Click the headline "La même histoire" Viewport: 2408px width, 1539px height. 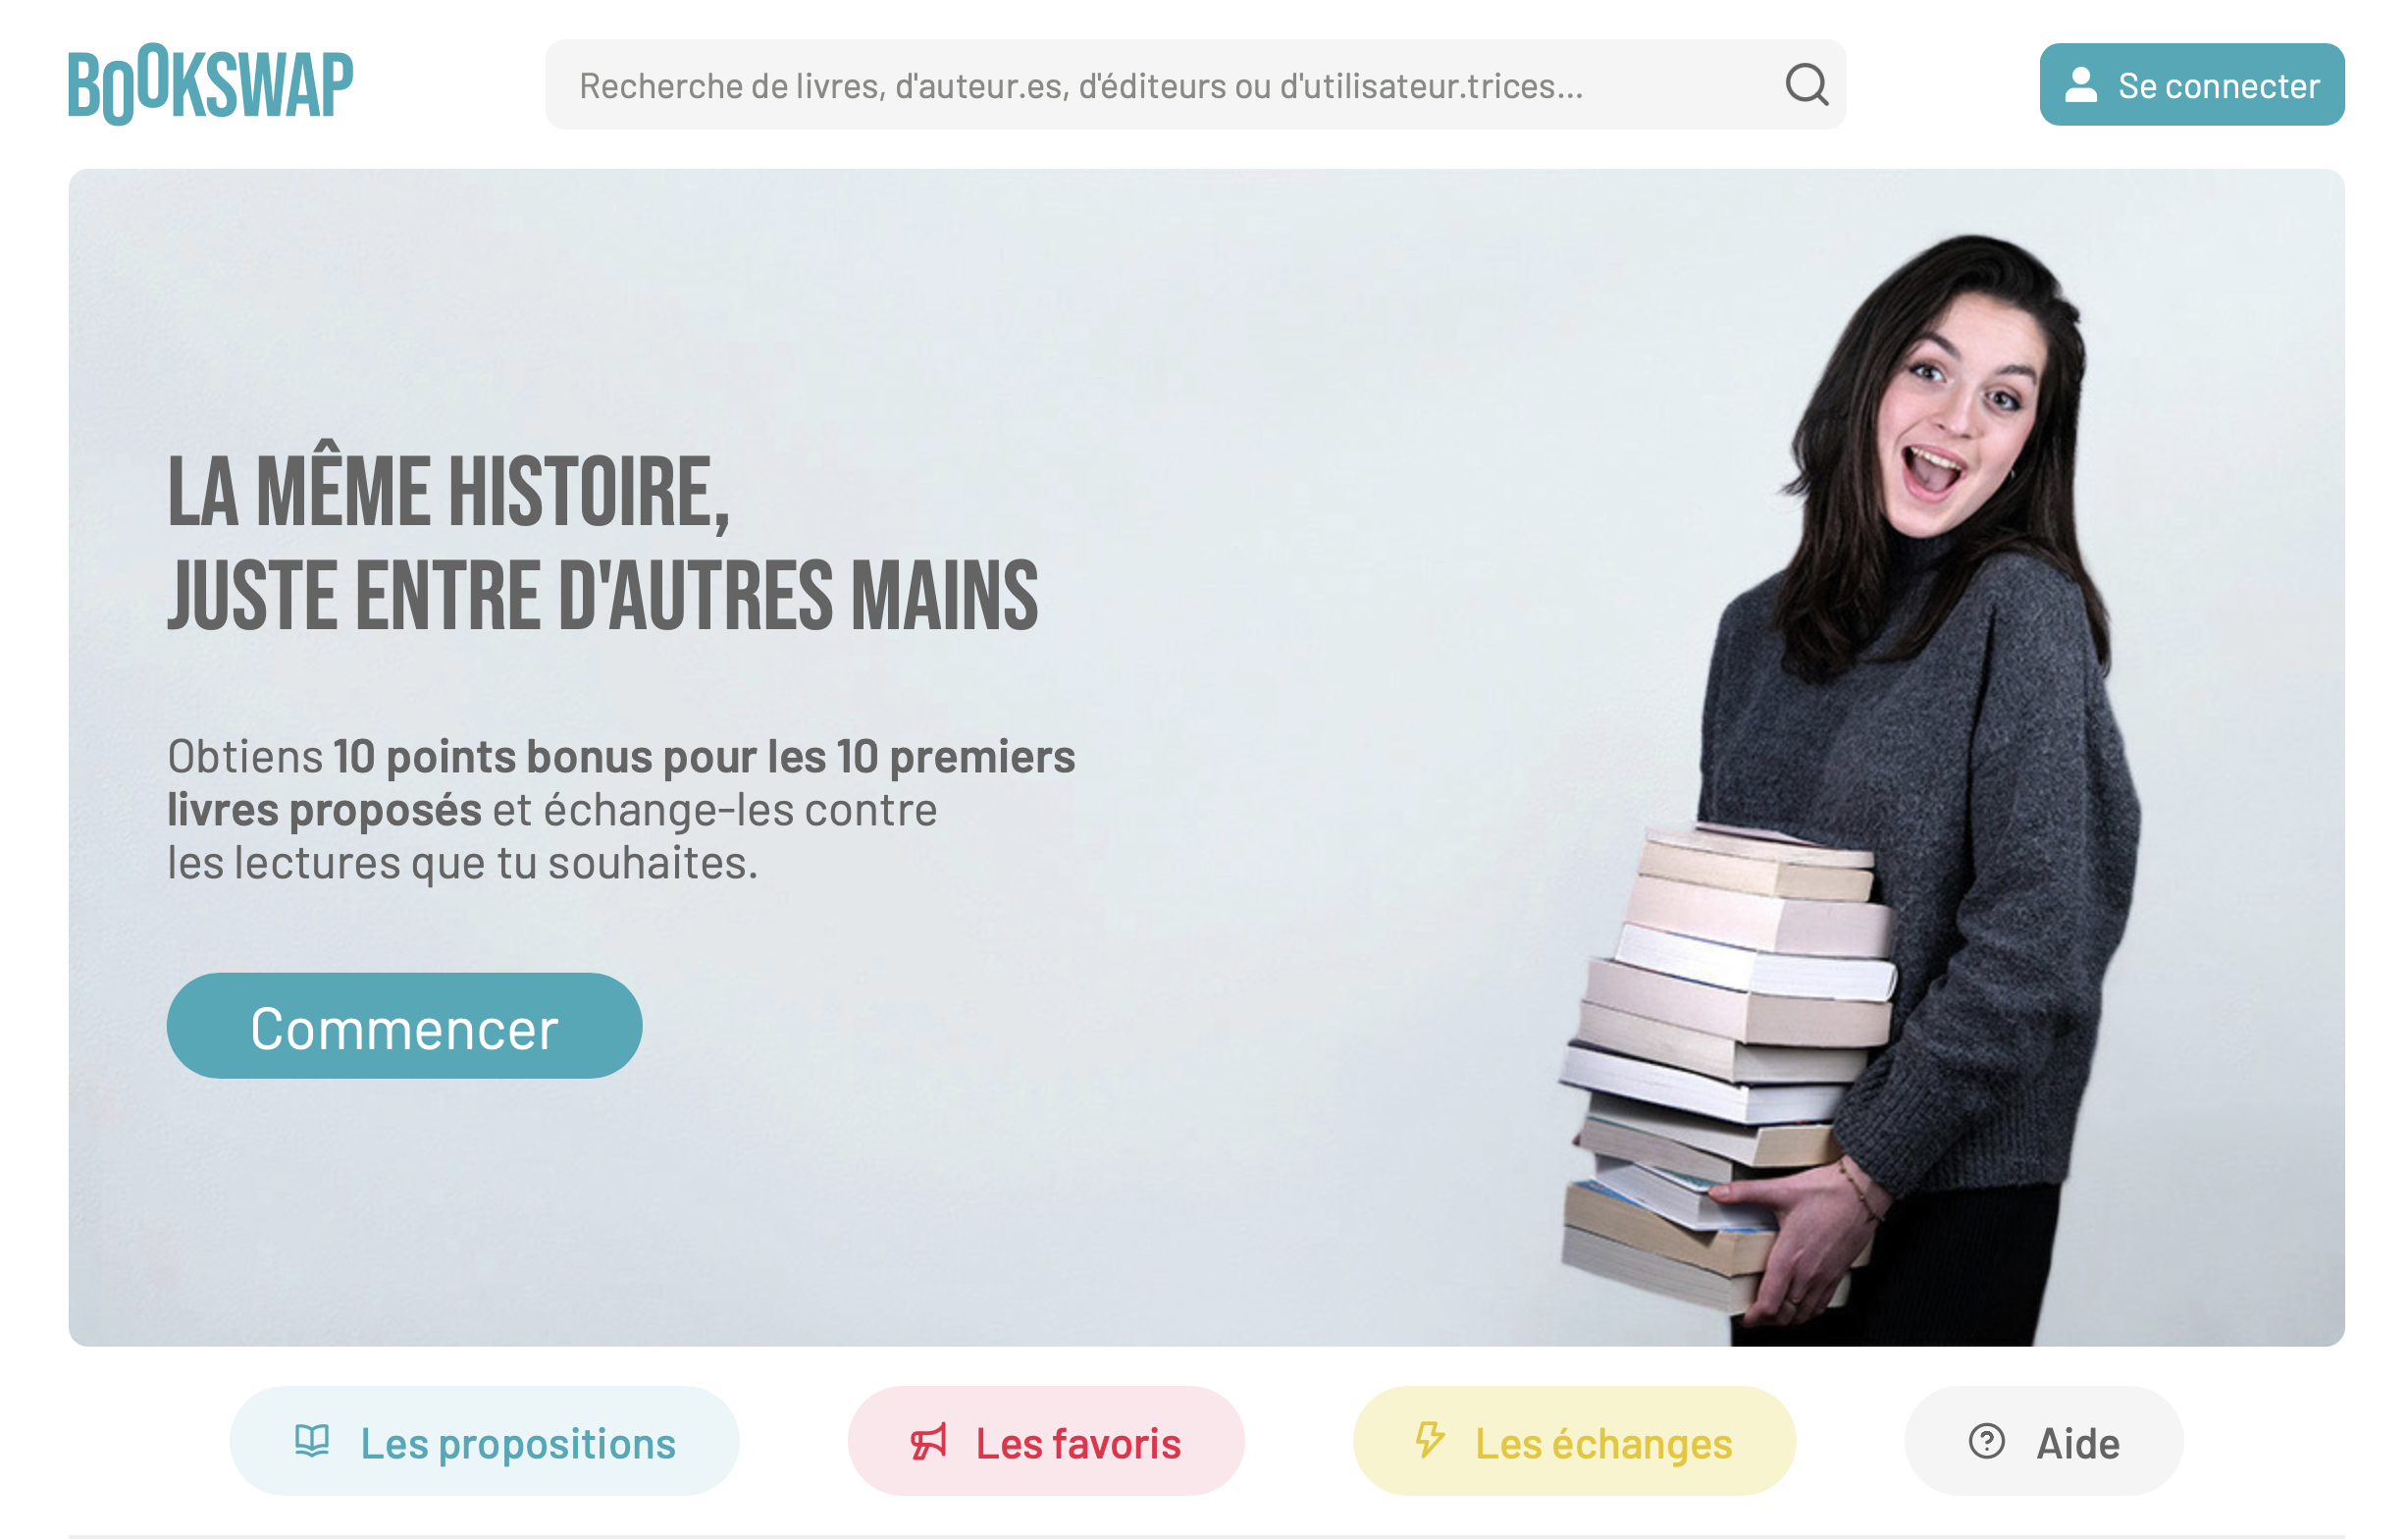click(449, 491)
